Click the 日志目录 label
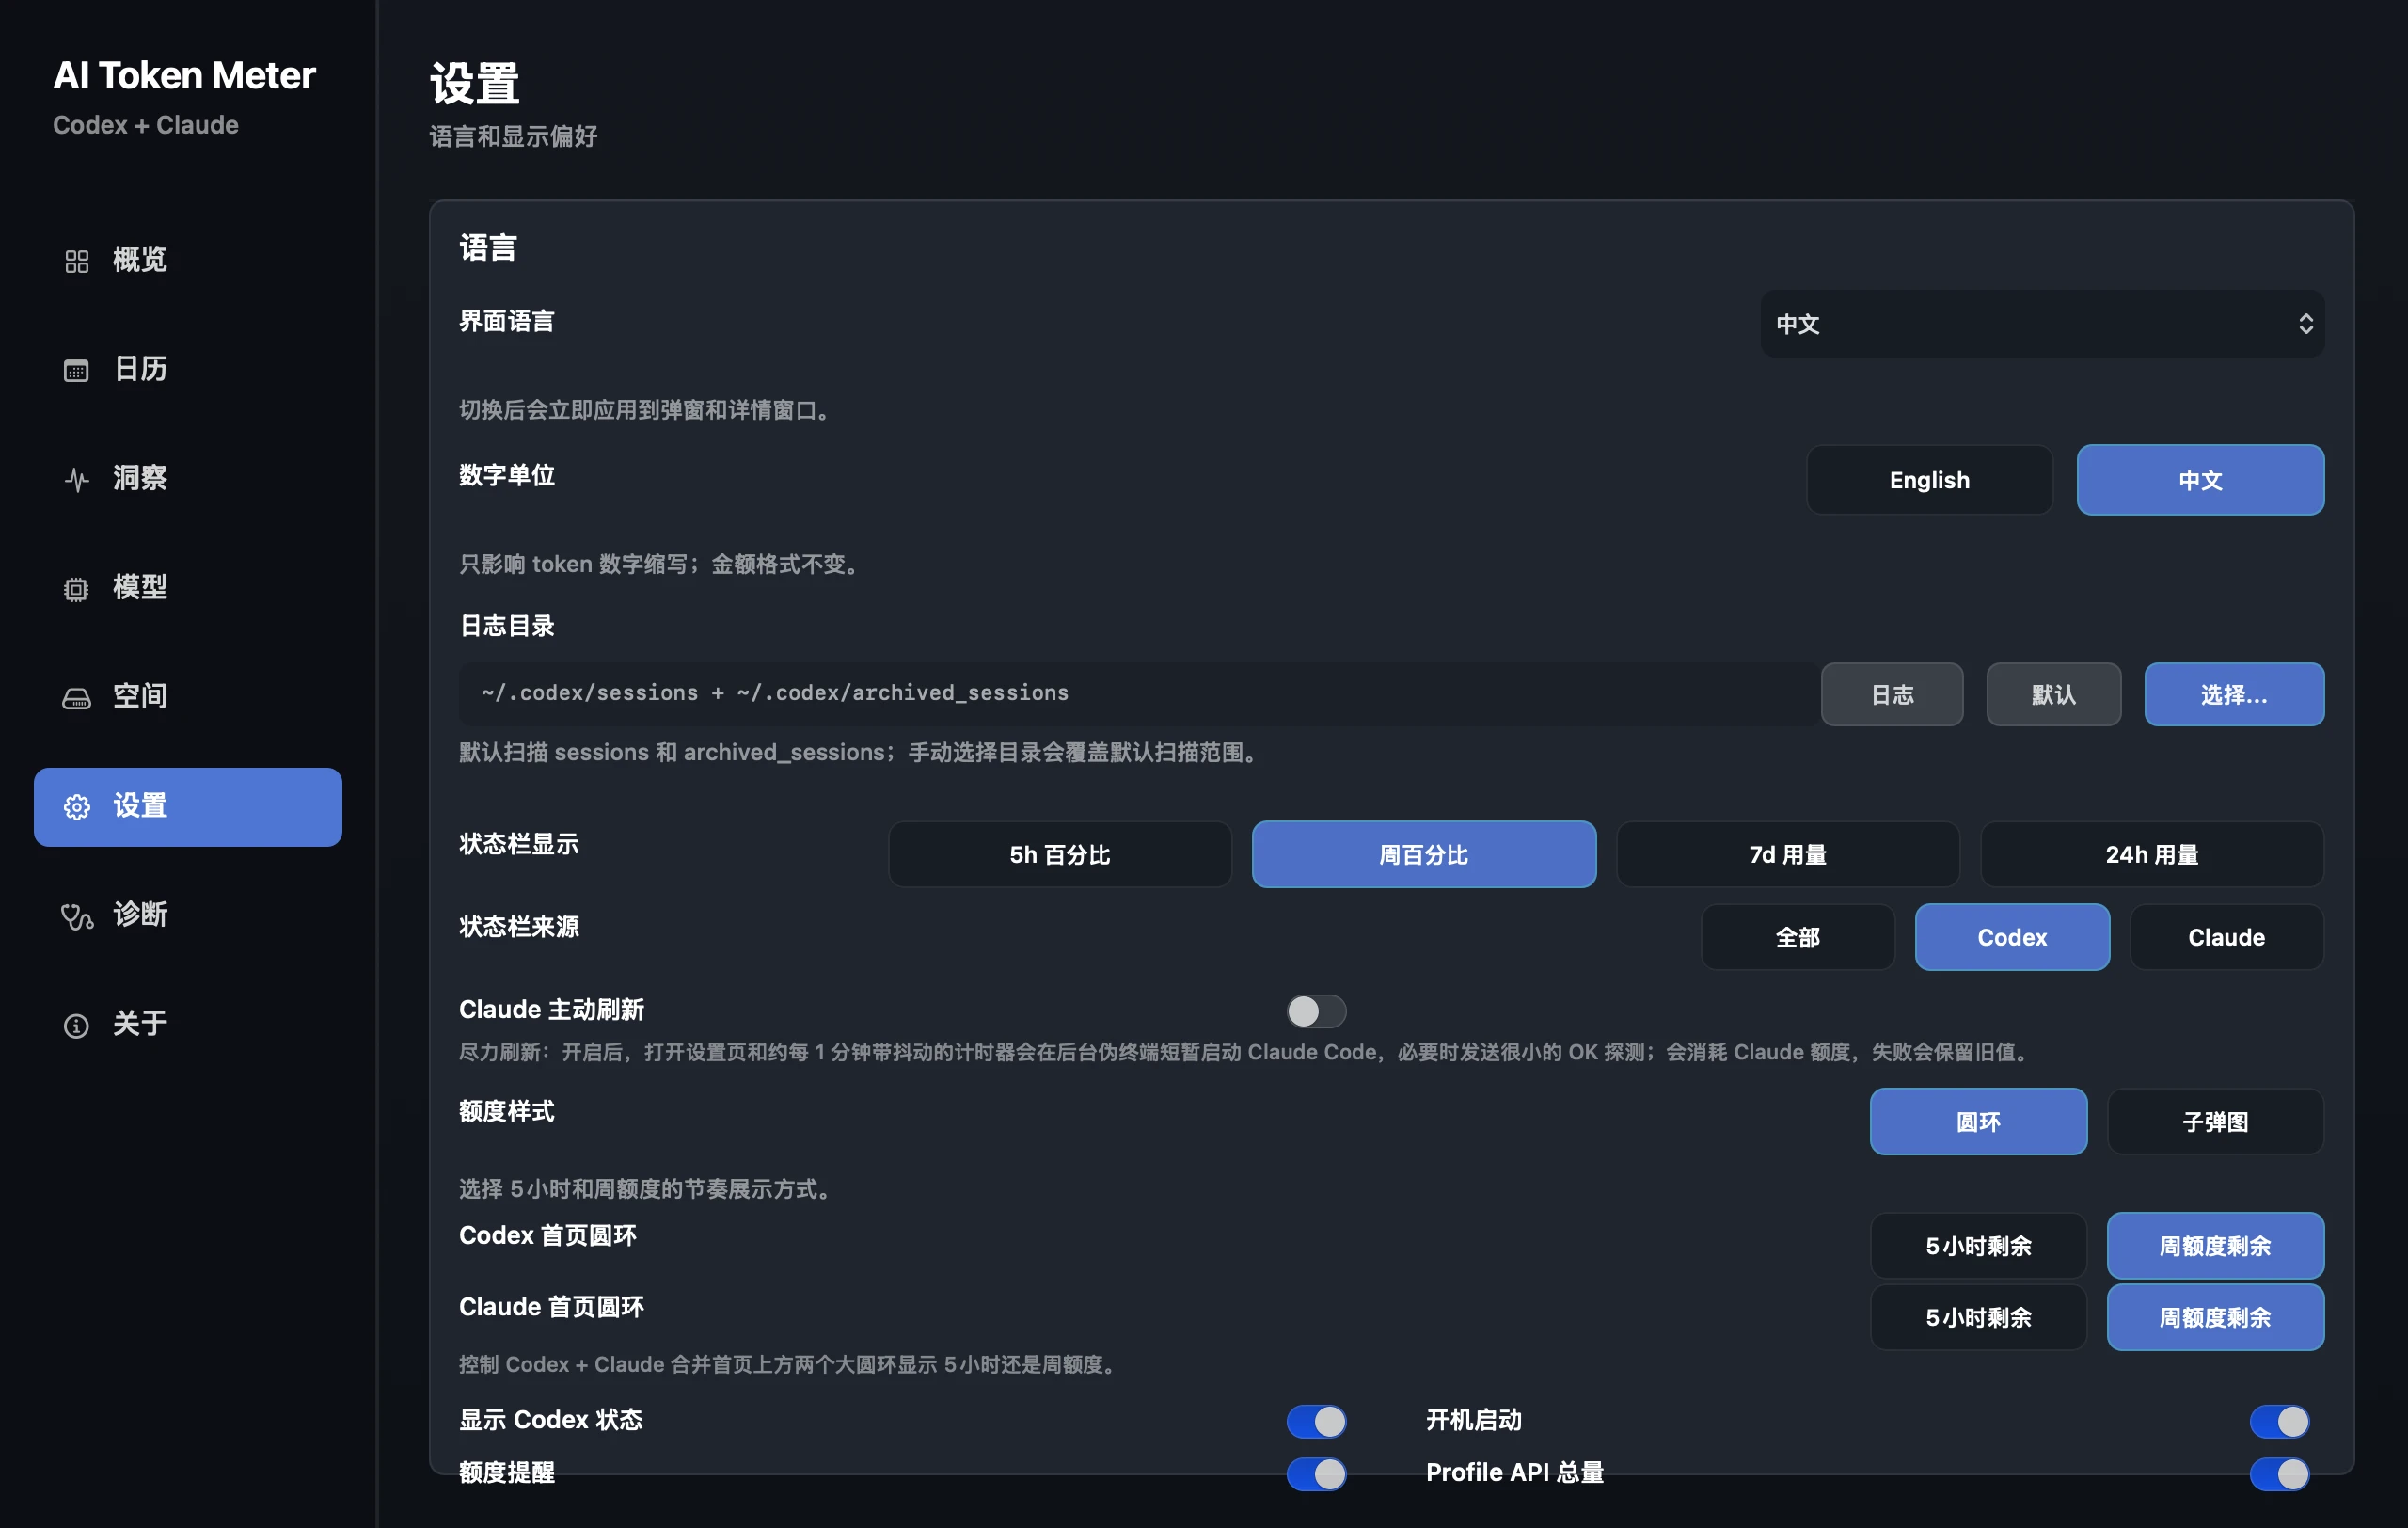 click(x=507, y=626)
